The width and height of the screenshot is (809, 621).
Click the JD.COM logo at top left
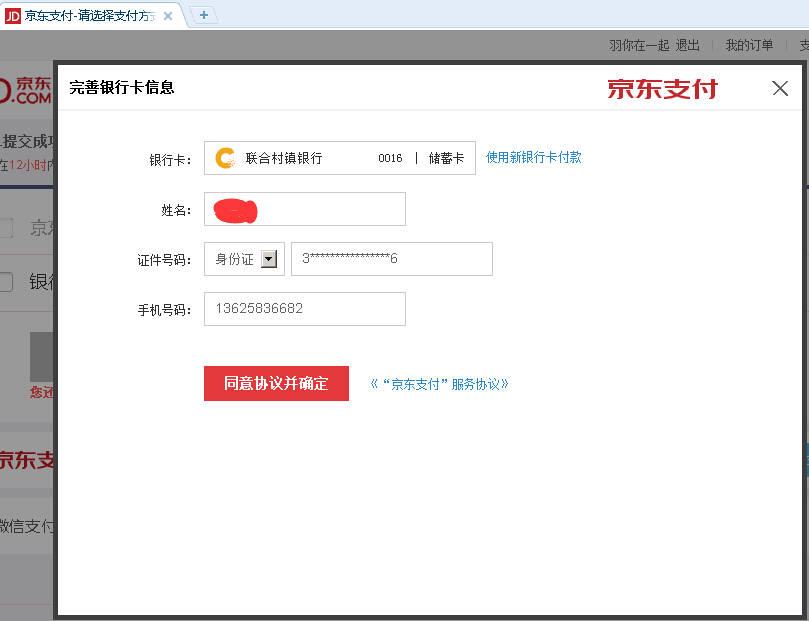point(26,88)
